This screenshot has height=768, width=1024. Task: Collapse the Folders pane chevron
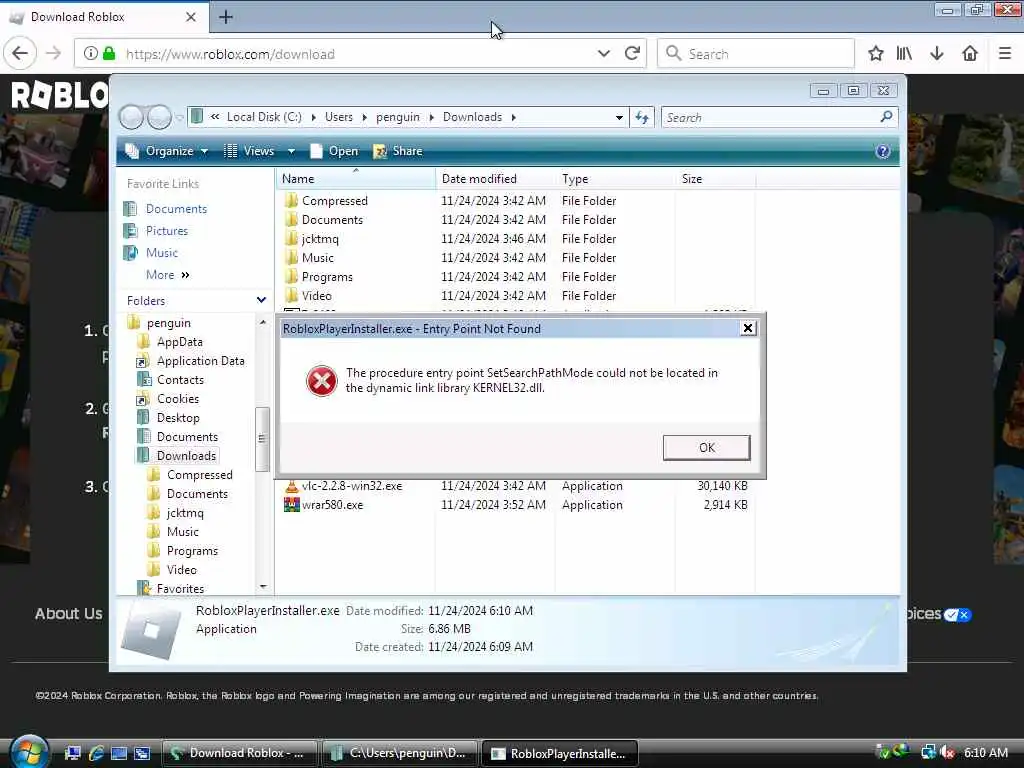[x=261, y=300]
